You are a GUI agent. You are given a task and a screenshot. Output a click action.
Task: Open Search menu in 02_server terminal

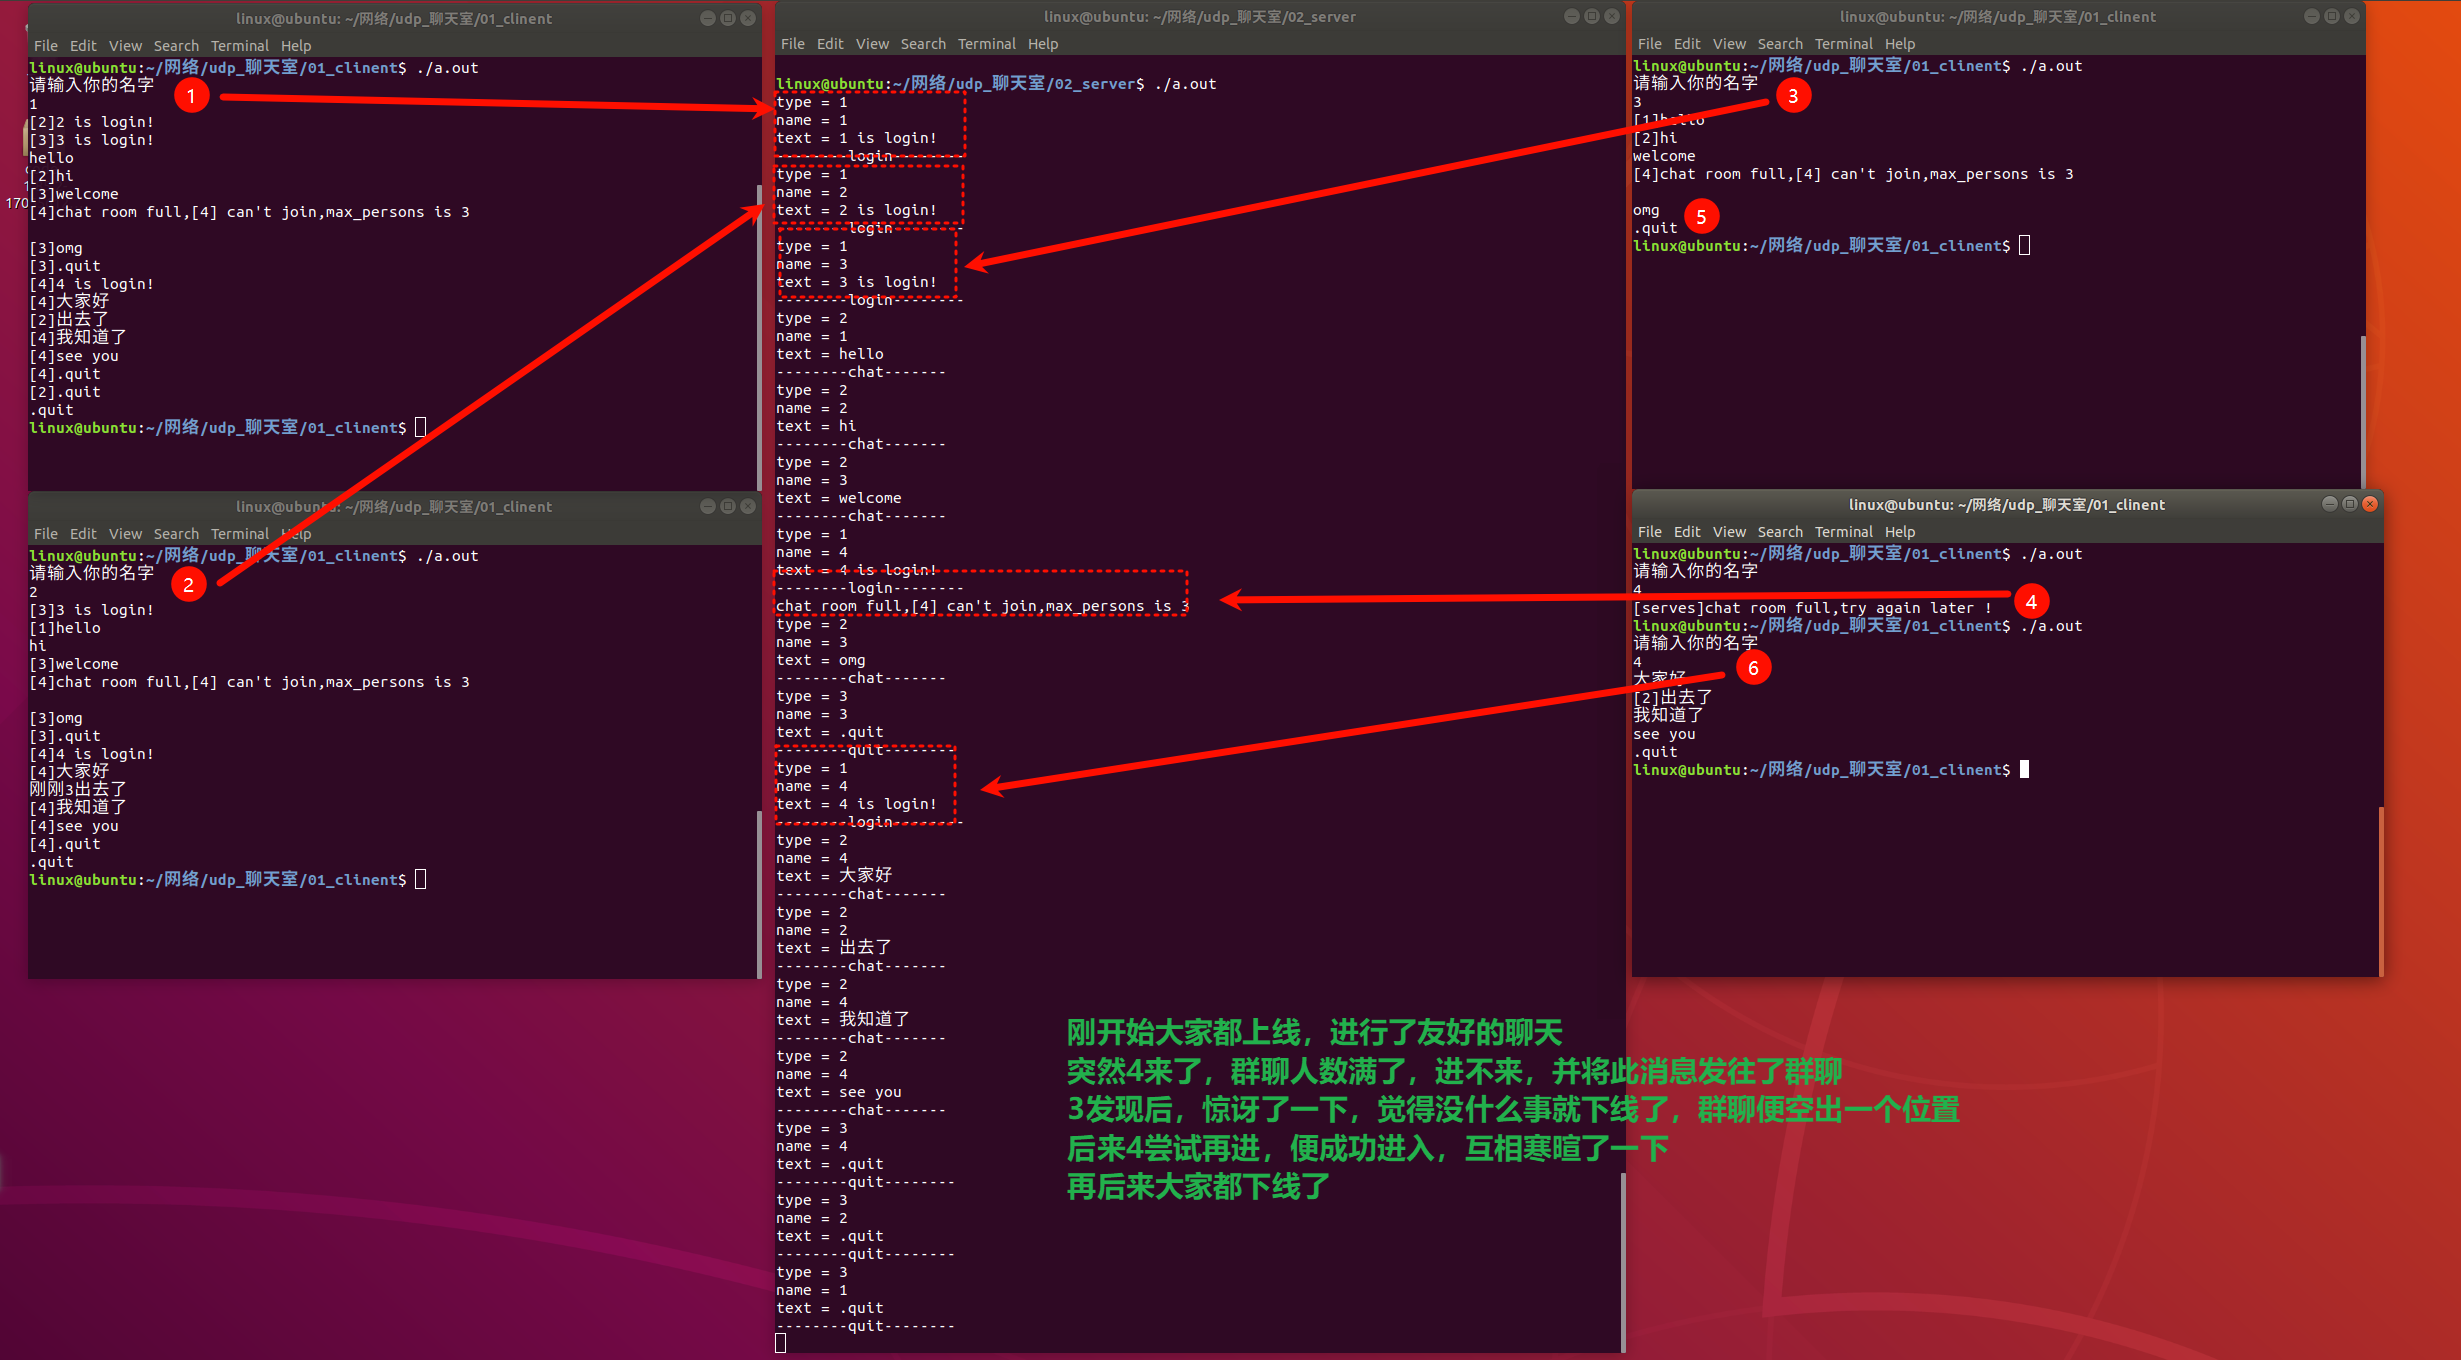922,44
